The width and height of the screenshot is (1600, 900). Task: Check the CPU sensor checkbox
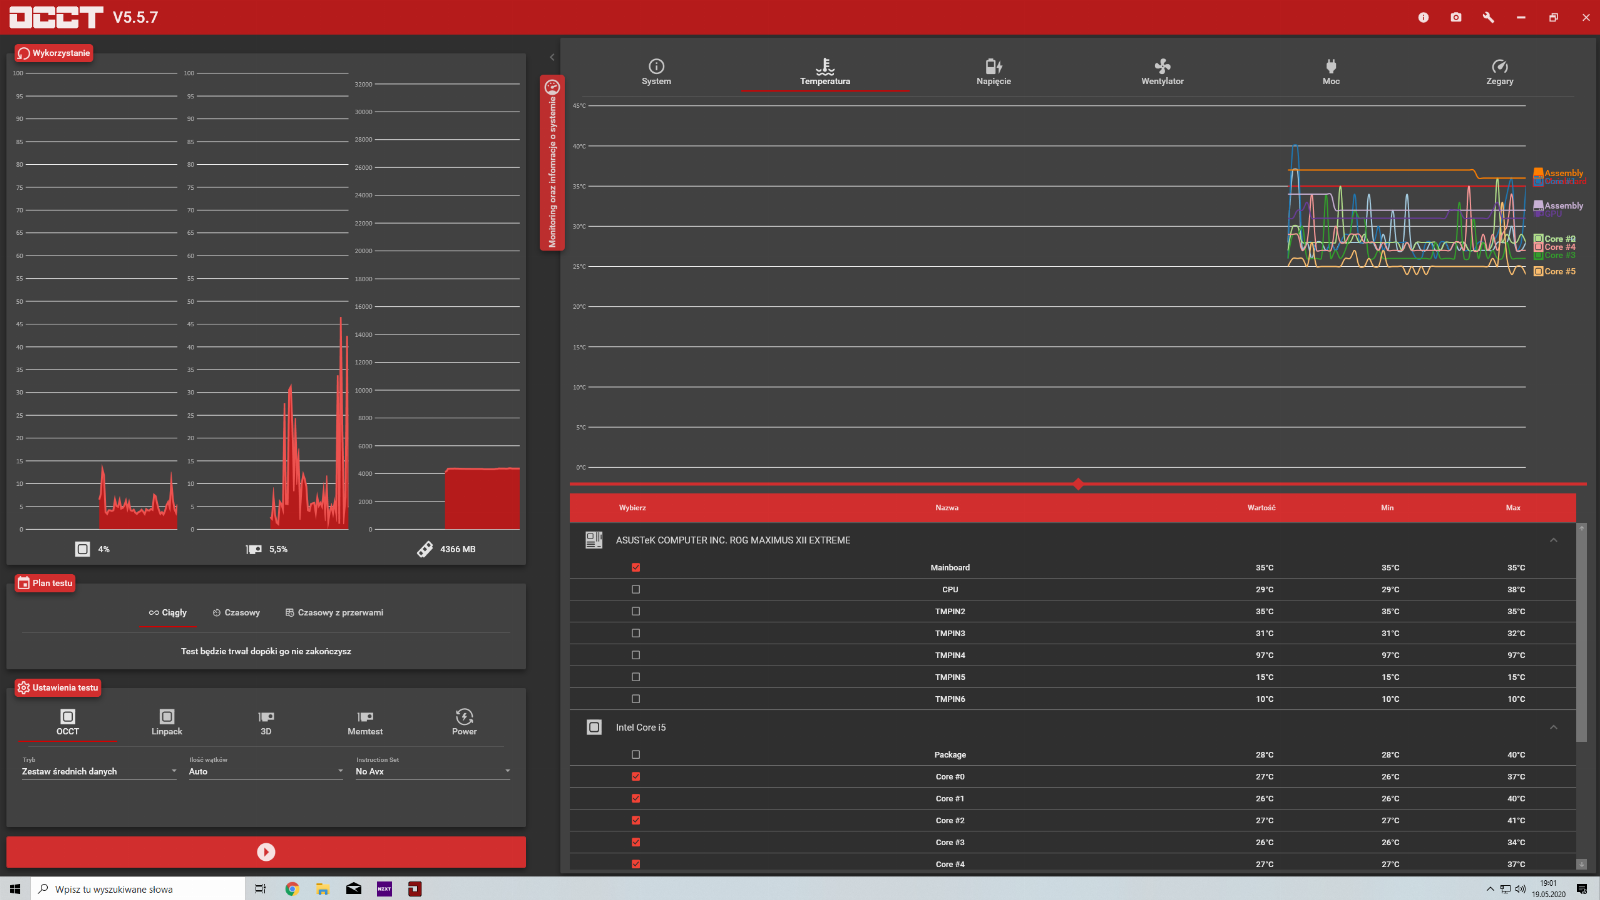pyautogui.click(x=636, y=590)
